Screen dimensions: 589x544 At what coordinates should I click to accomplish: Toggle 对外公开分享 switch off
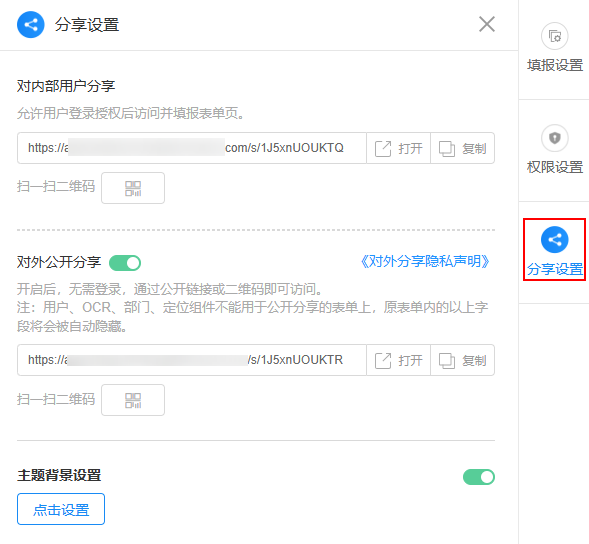[x=125, y=263]
